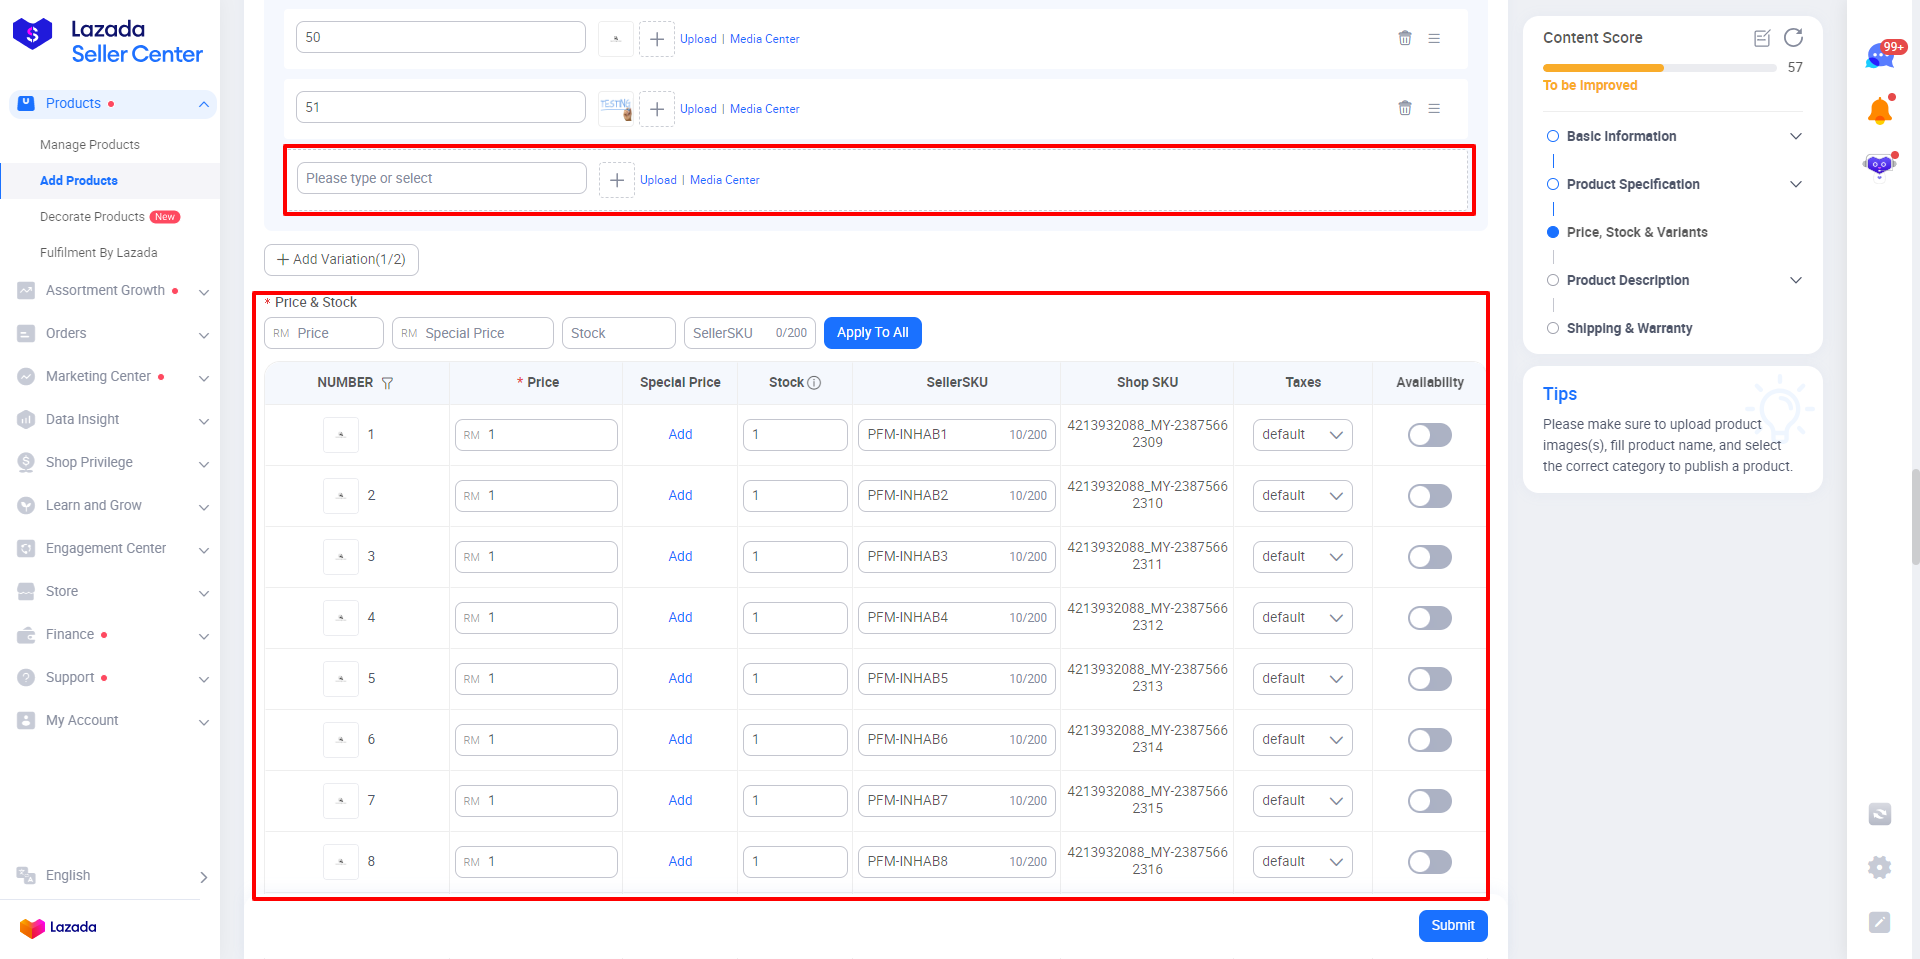Open Taxes dropdown for variant 2
1920x959 pixels.
[1302, 496]
